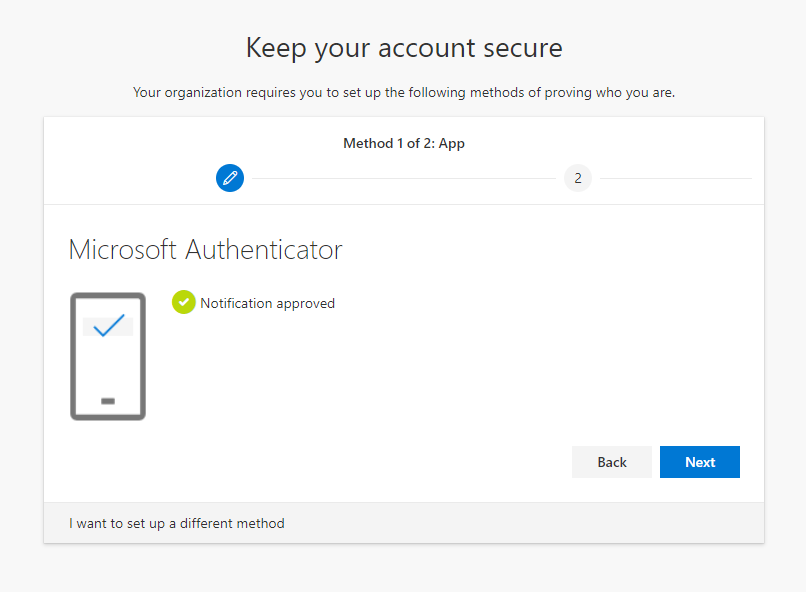
Task: Click the blue pencil step icon
Action: 230,178
